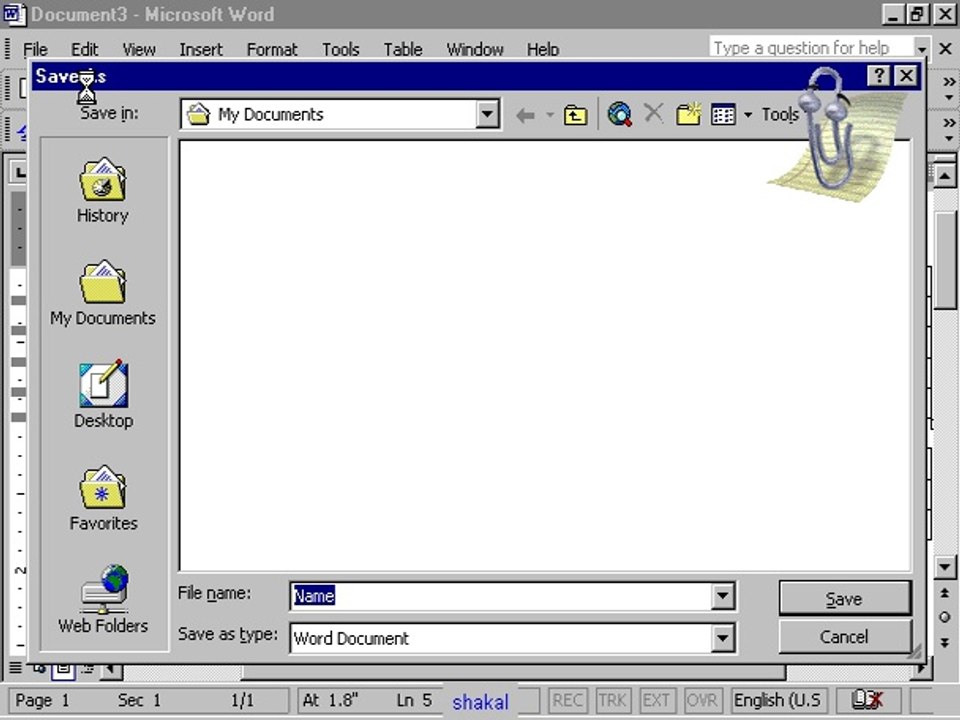This screenshot has height=720, width=960.
Task: Go to Desktop in places bar
Action: [x=103, y=395]
